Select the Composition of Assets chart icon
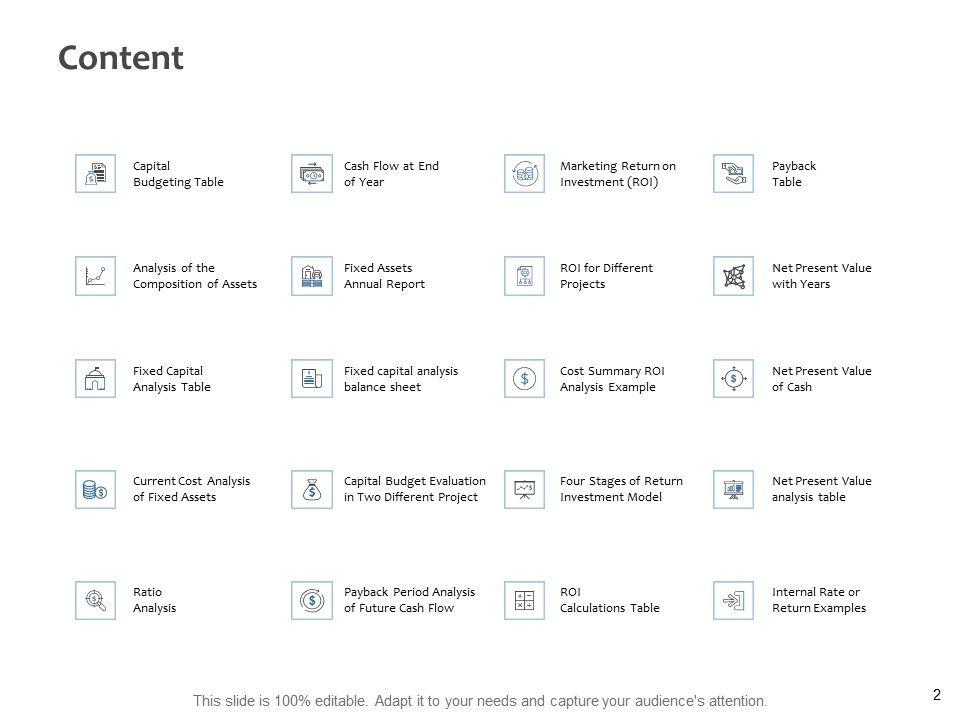 coord(96,276)
